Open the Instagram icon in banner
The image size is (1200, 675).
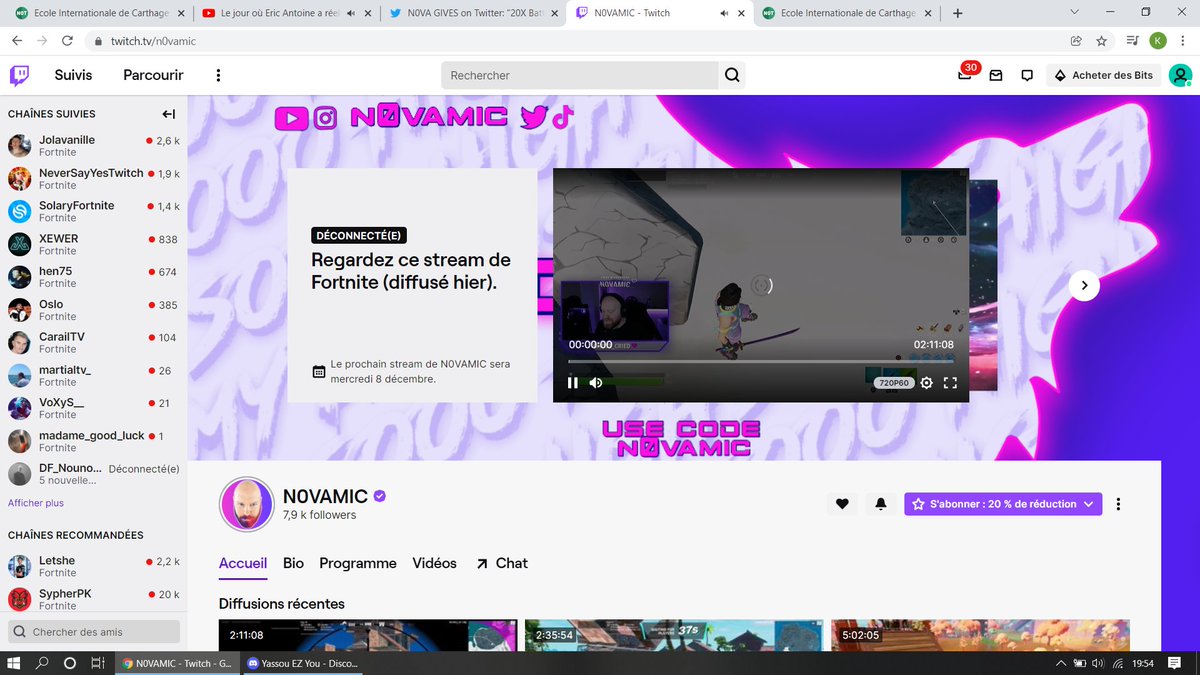pyautogui.click(x=325, y=119)
